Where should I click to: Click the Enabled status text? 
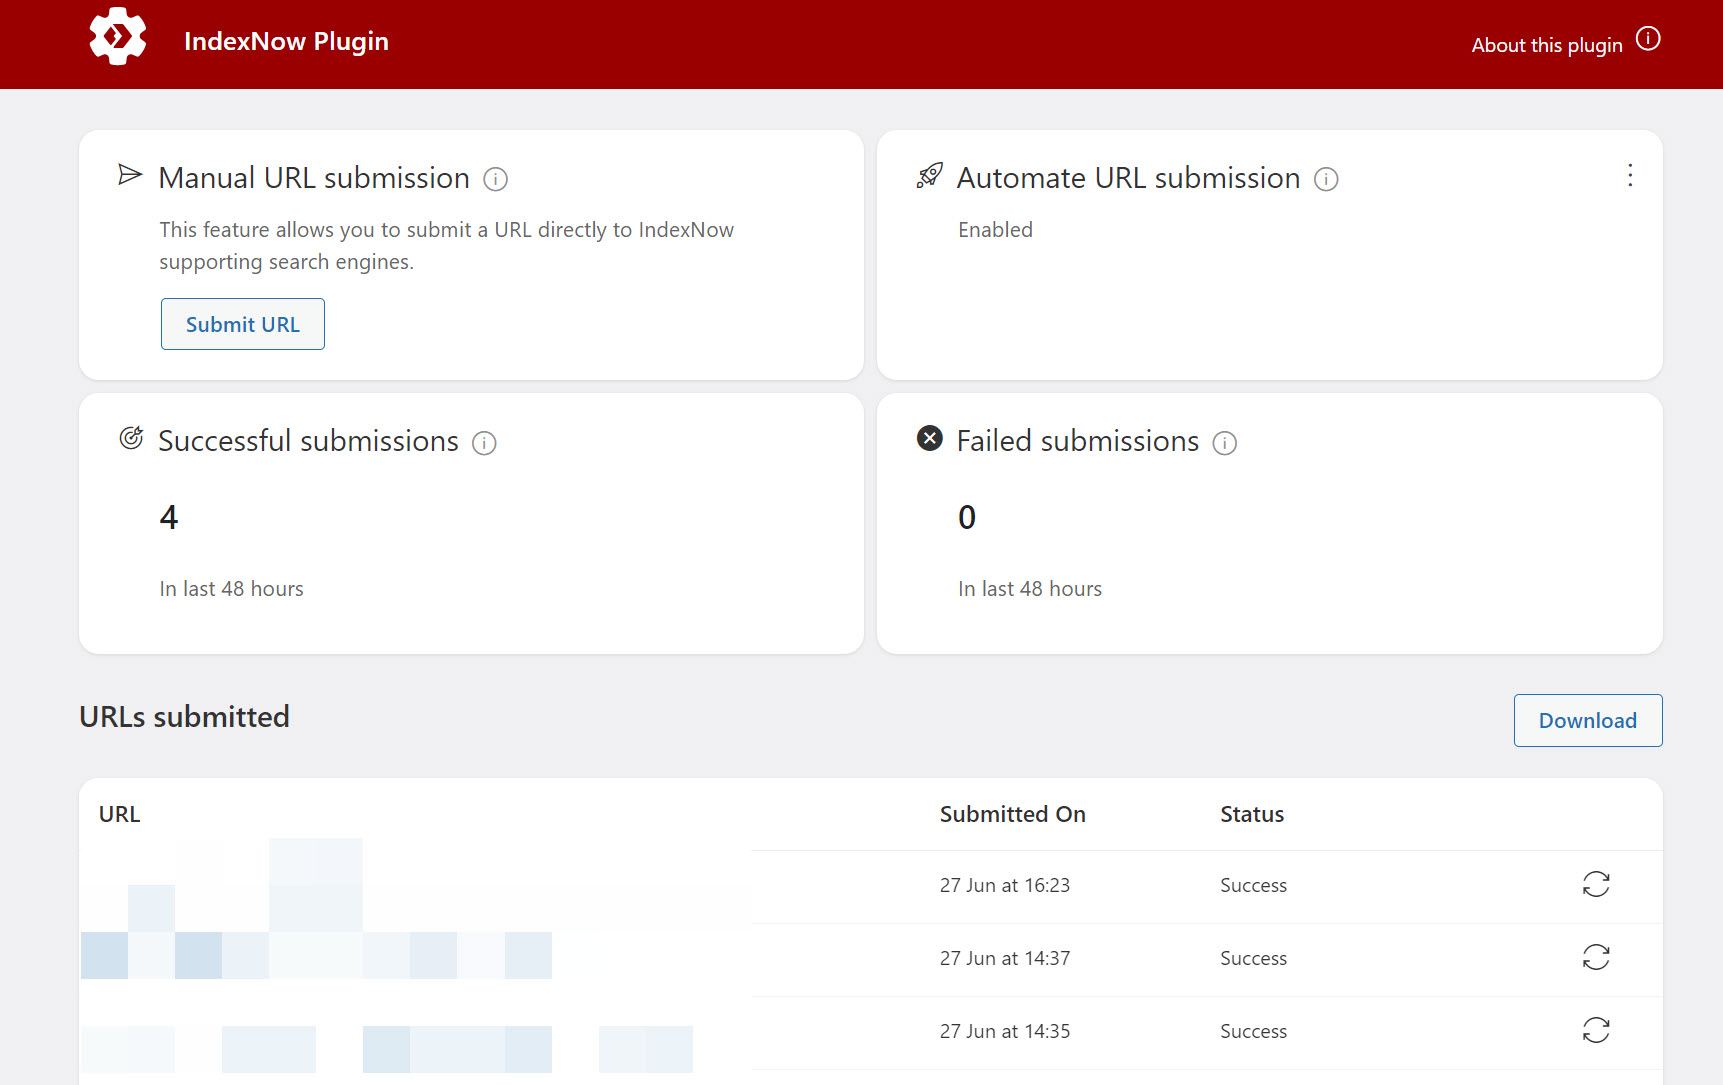(x=995, y=230)
